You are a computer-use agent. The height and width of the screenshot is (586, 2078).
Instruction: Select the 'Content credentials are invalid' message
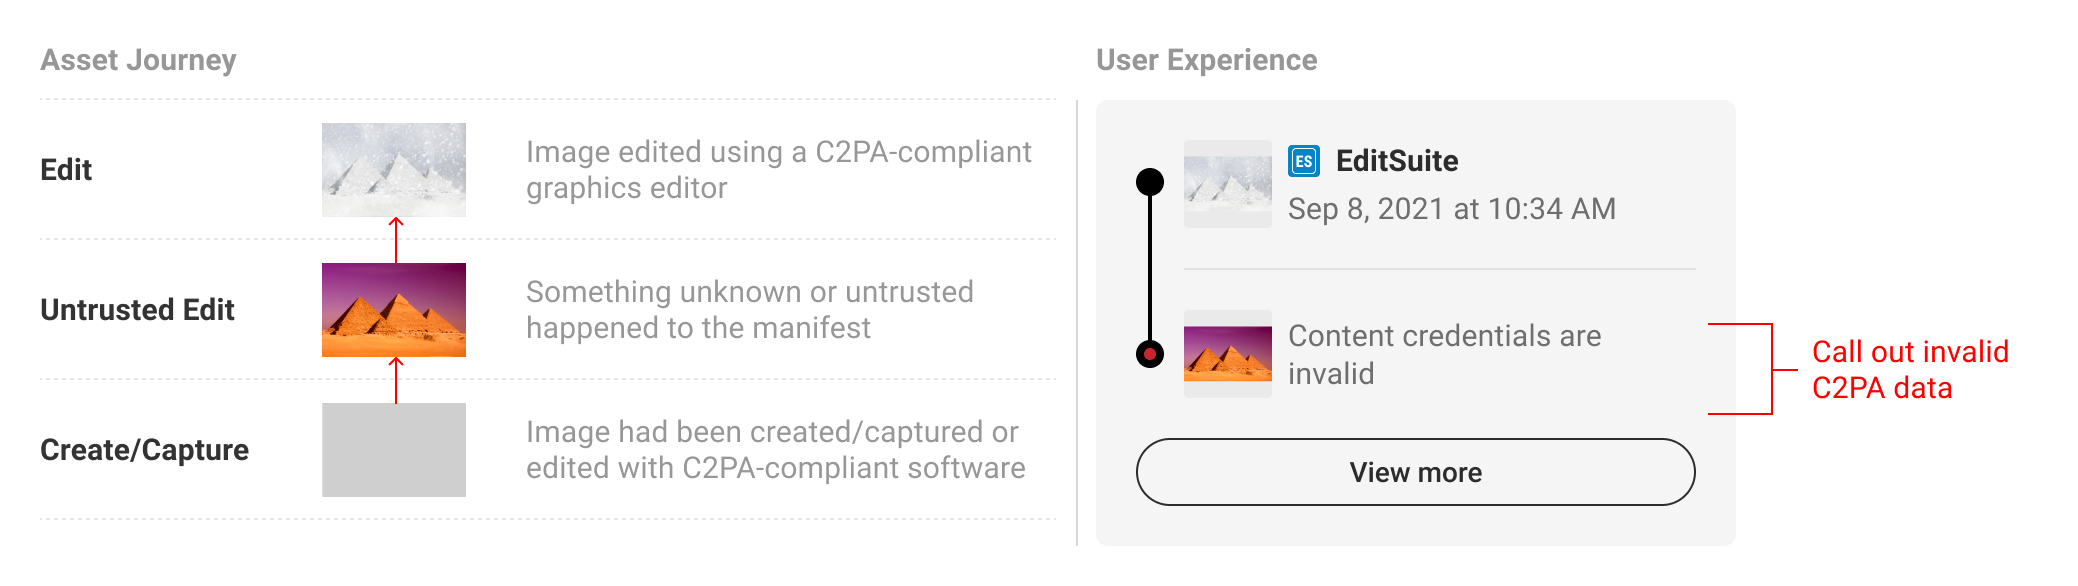pyautogui.click(x=1445, y=354)
